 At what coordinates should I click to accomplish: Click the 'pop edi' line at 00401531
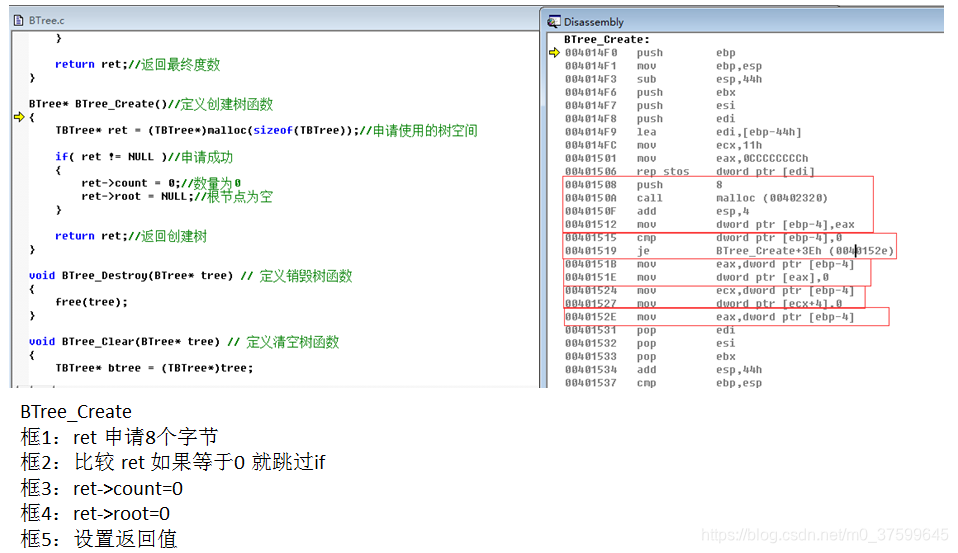(x=650, y=331)
